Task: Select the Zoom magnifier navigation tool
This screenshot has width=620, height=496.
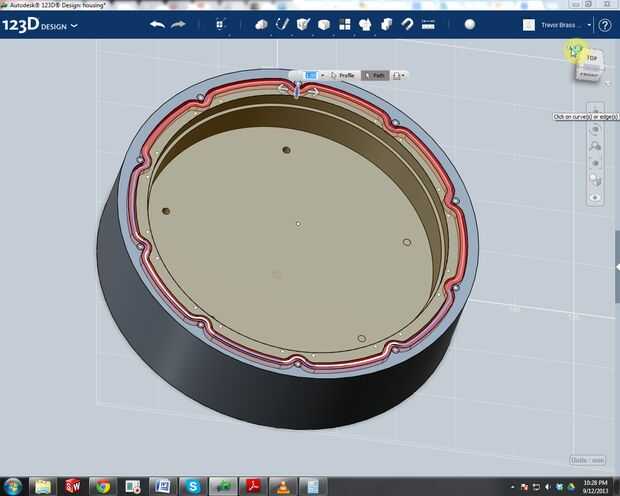Action: pos(595,146)
